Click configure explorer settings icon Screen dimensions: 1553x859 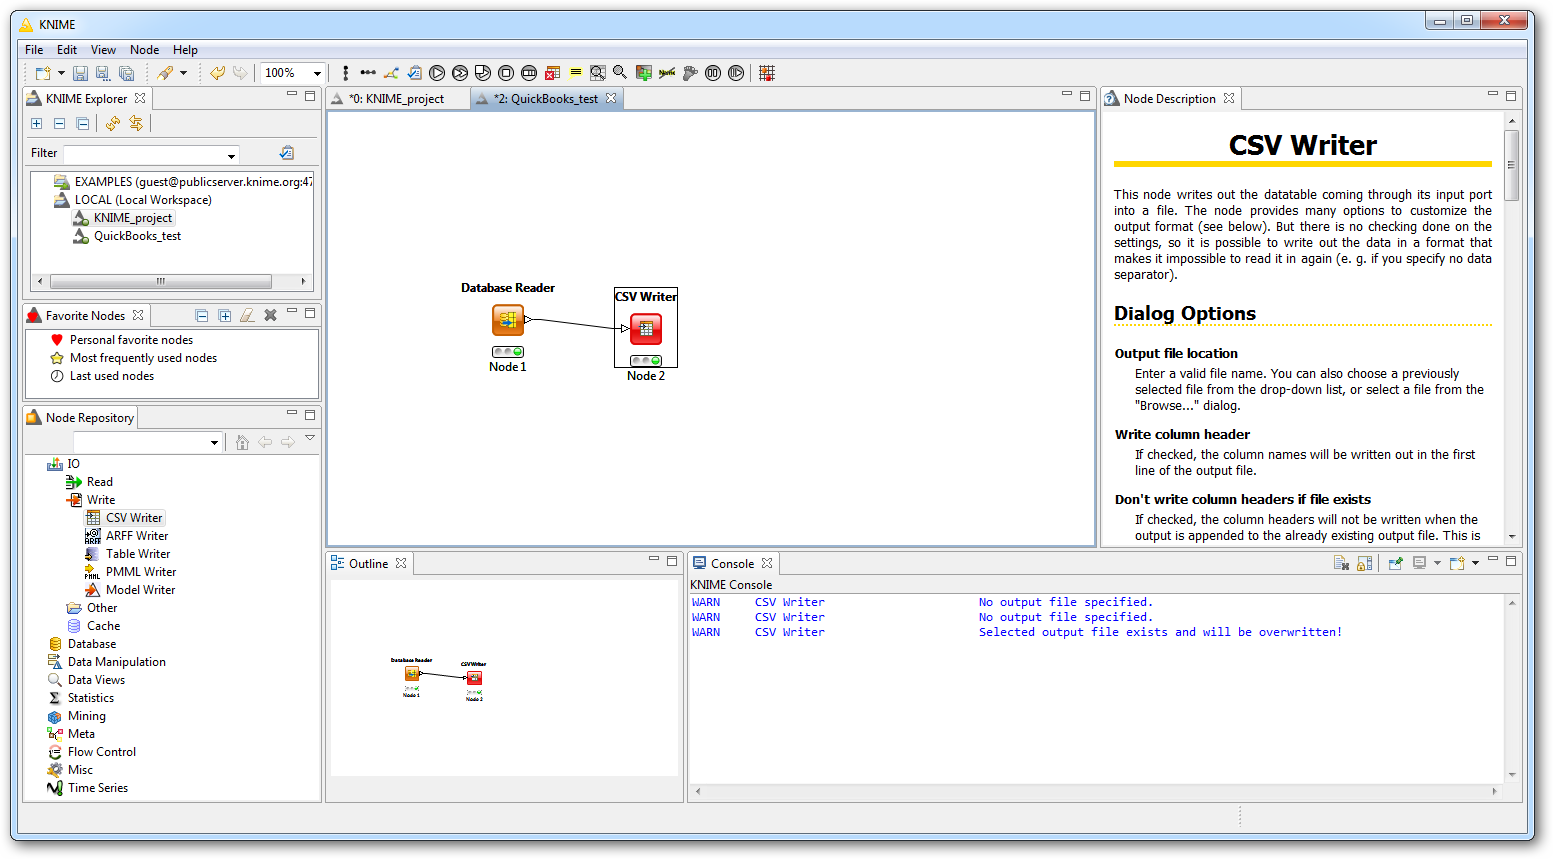pos(287,153)
